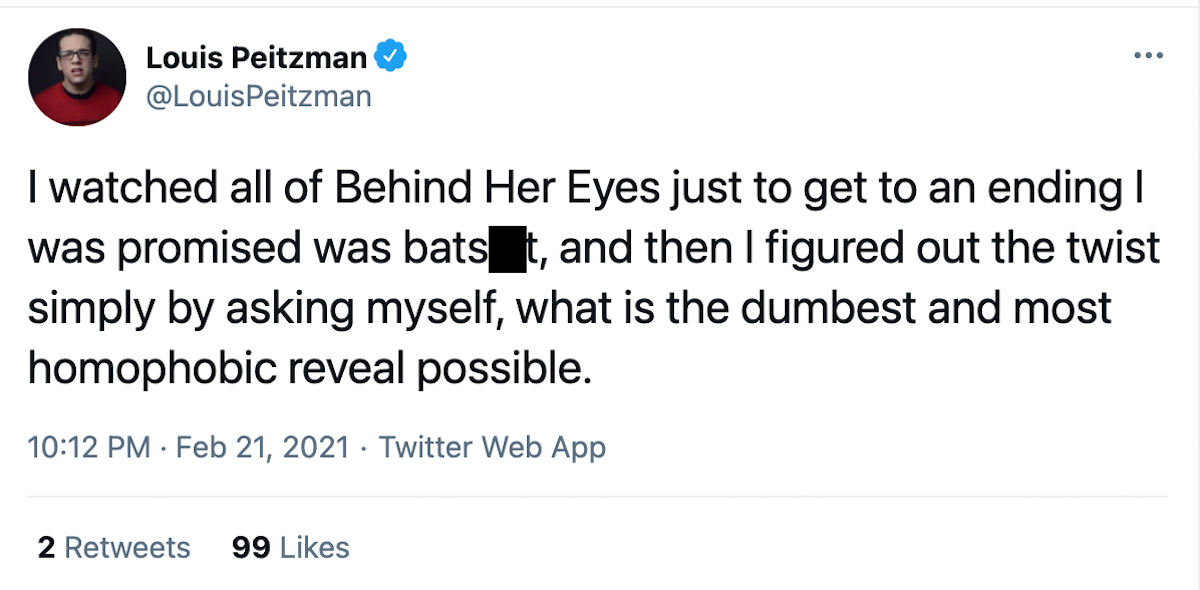Click the blue verified badge icon

coord(390,58)
